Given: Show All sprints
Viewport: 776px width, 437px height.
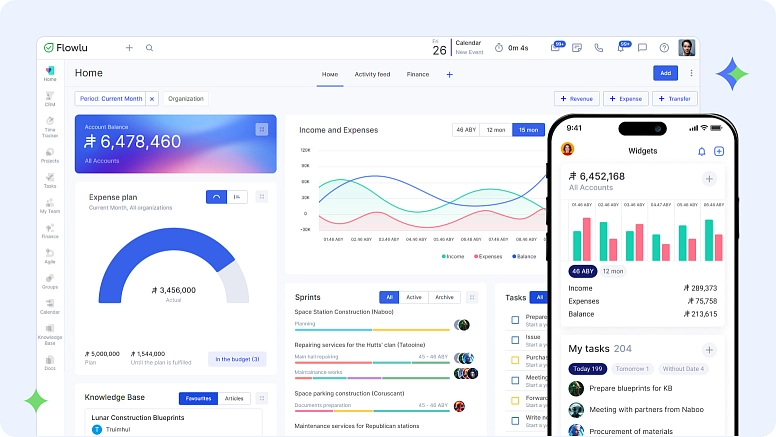Looking at the screenshot, I should (x=389, y=297).
